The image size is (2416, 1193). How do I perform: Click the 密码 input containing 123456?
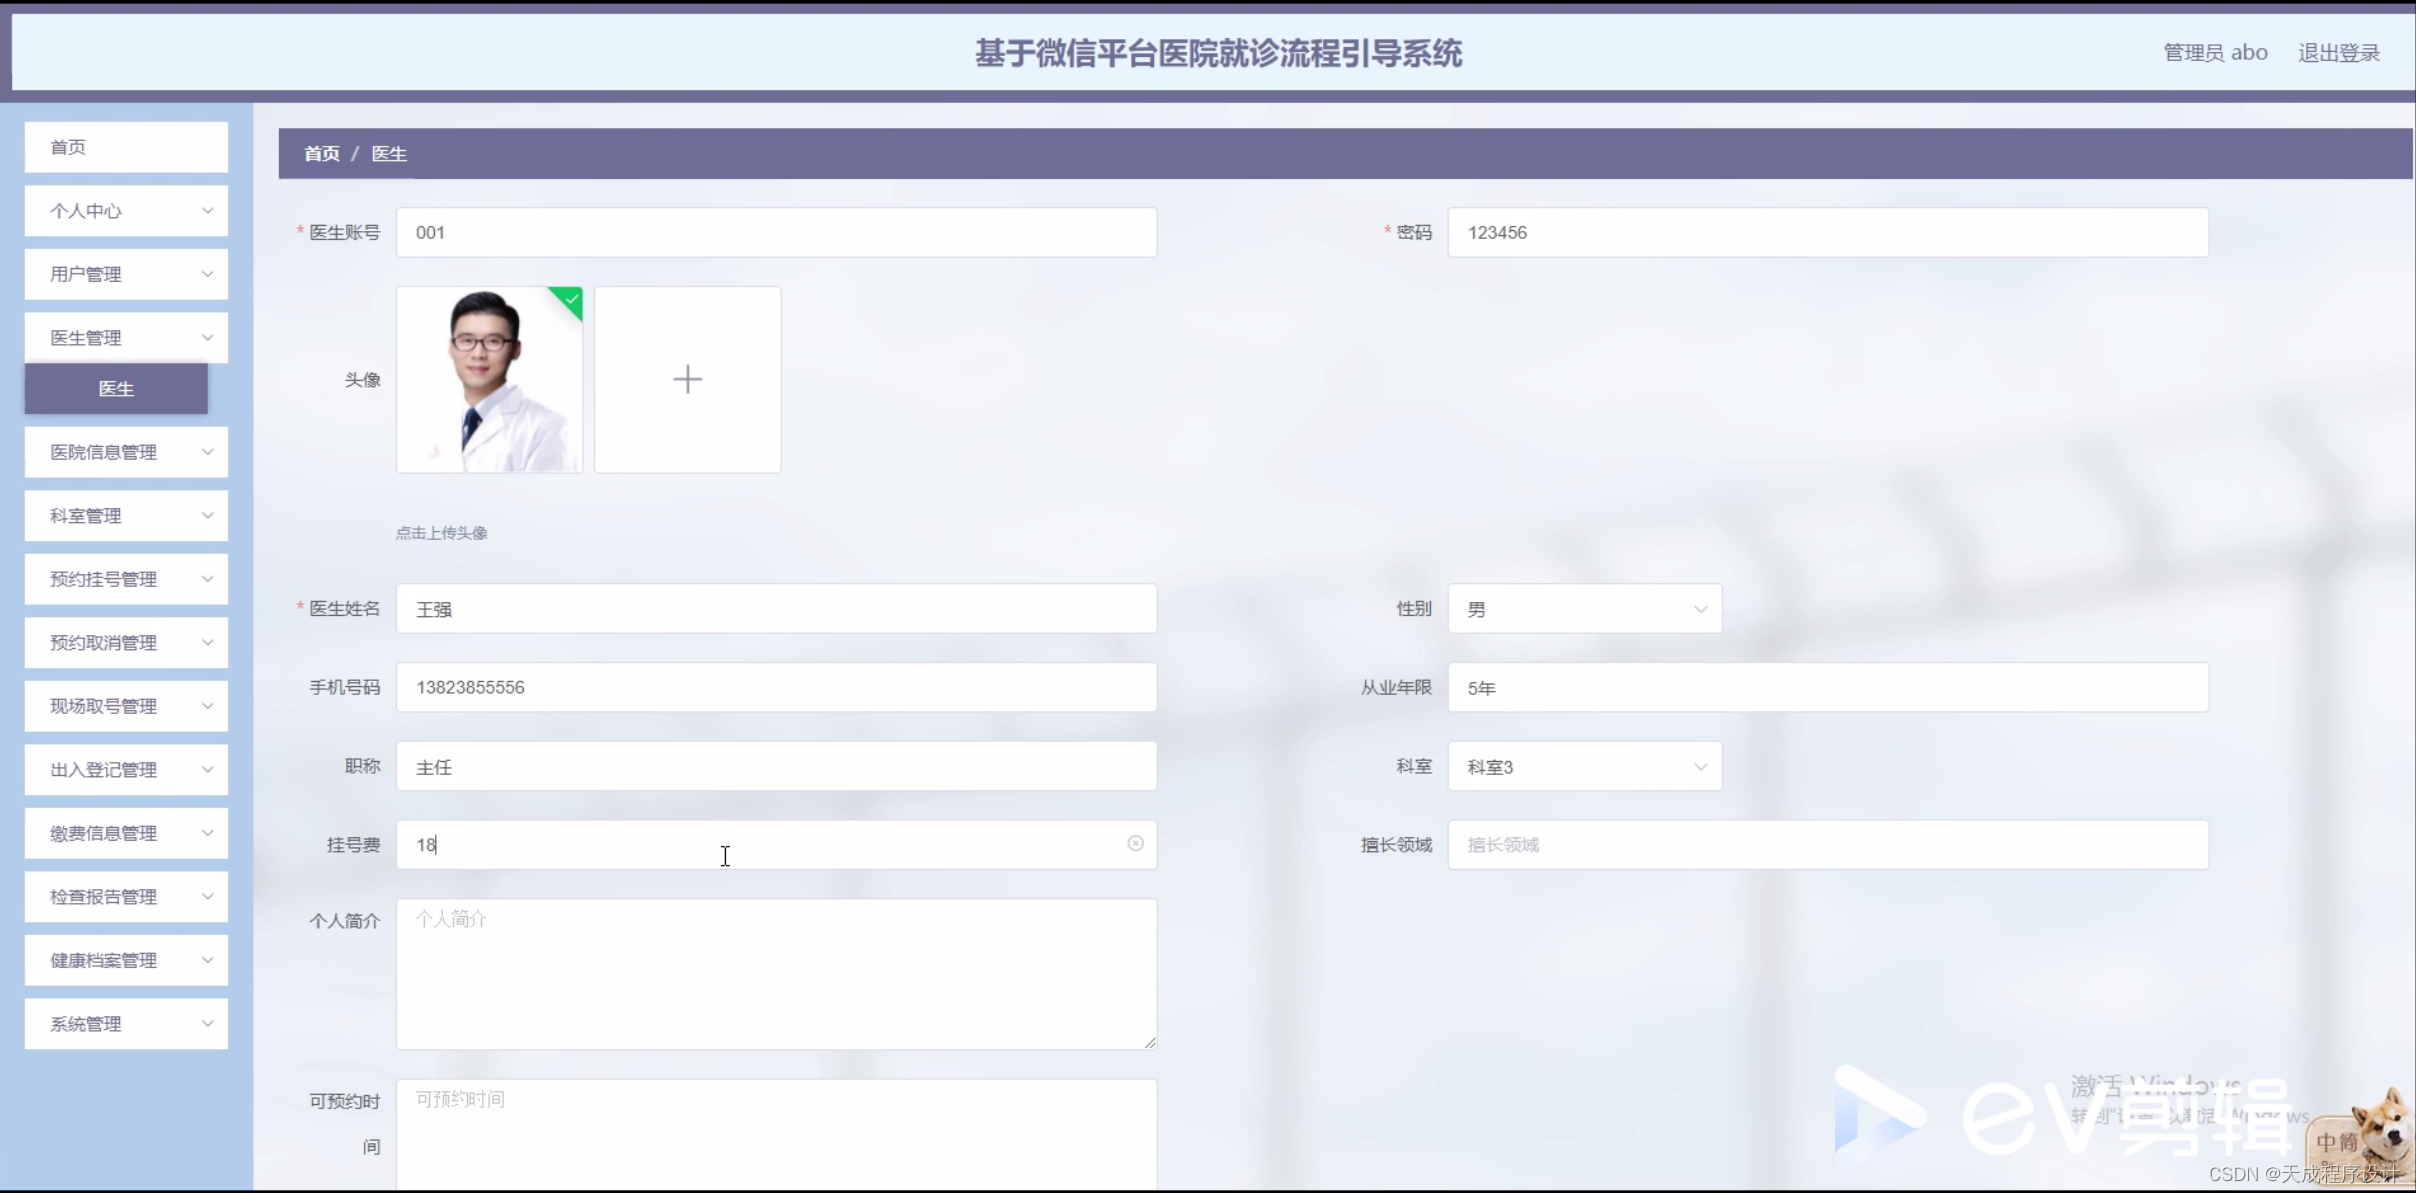(x=1827, y=232)
